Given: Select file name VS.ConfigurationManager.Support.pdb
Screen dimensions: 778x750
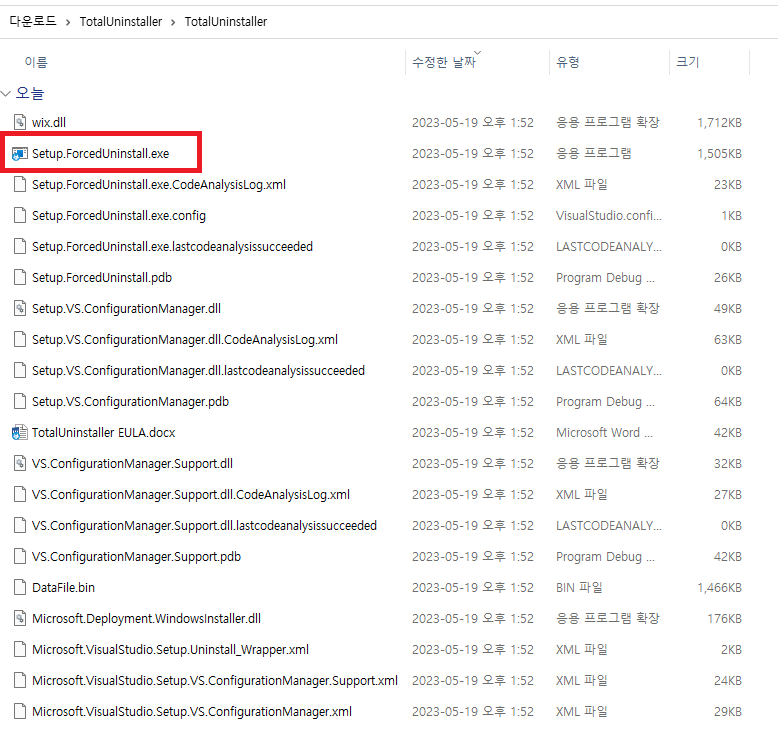Looking at the screenshot, I should [x=136, y=557].
